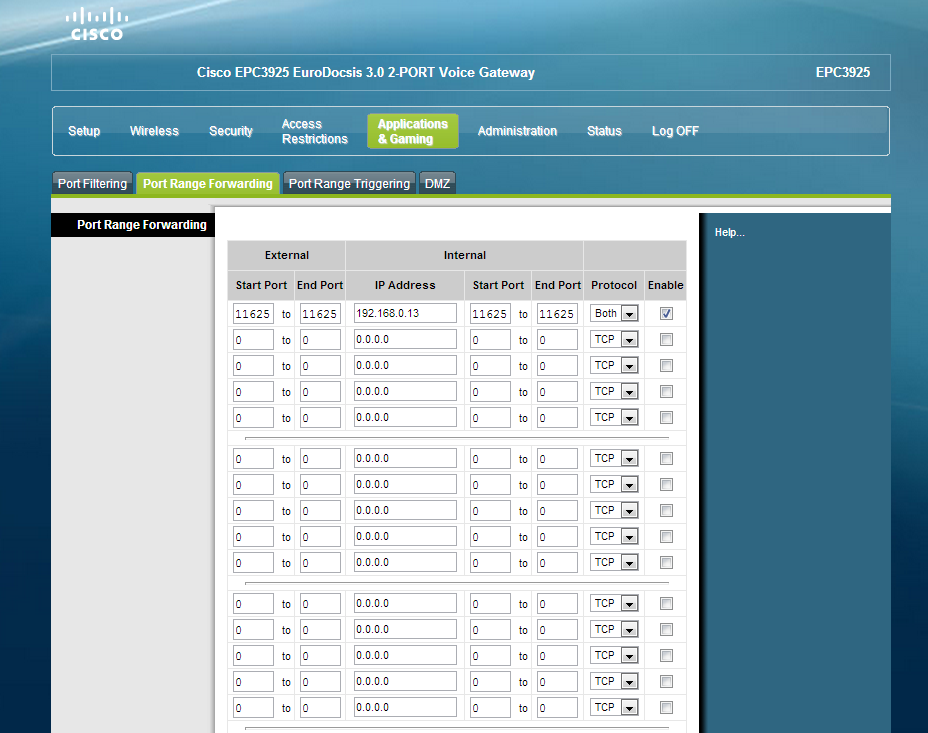
Task: Click Log OFF
Action: (675, 131)
